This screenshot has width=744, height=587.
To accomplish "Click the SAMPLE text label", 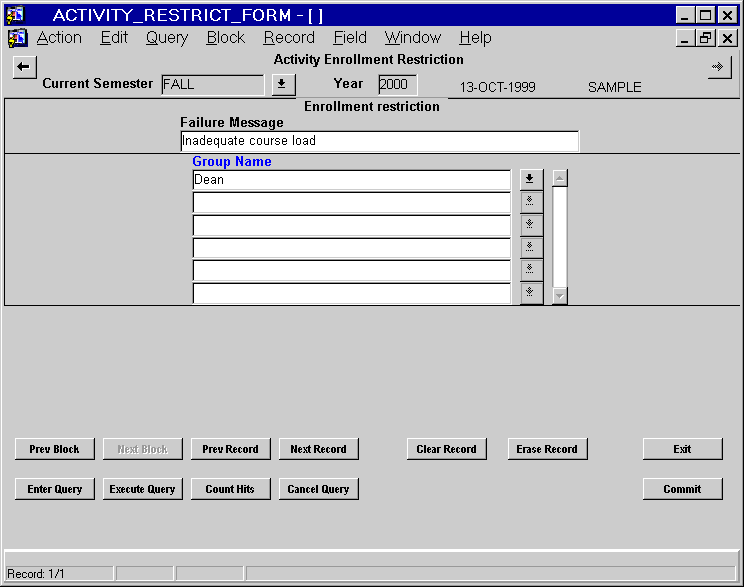I will [614, 87].
